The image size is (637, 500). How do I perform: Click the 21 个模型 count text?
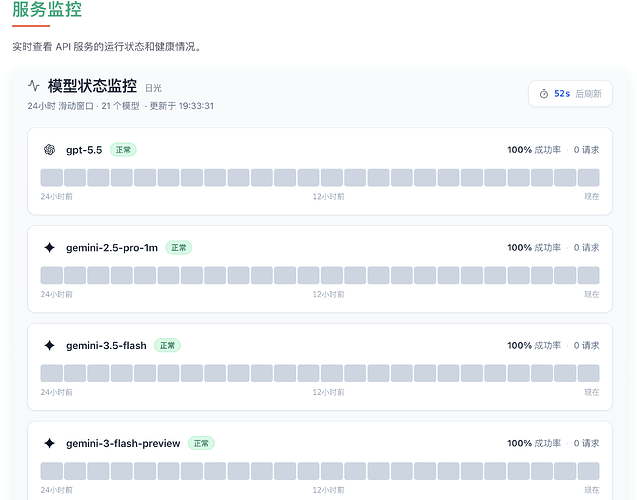click(120, 106)
